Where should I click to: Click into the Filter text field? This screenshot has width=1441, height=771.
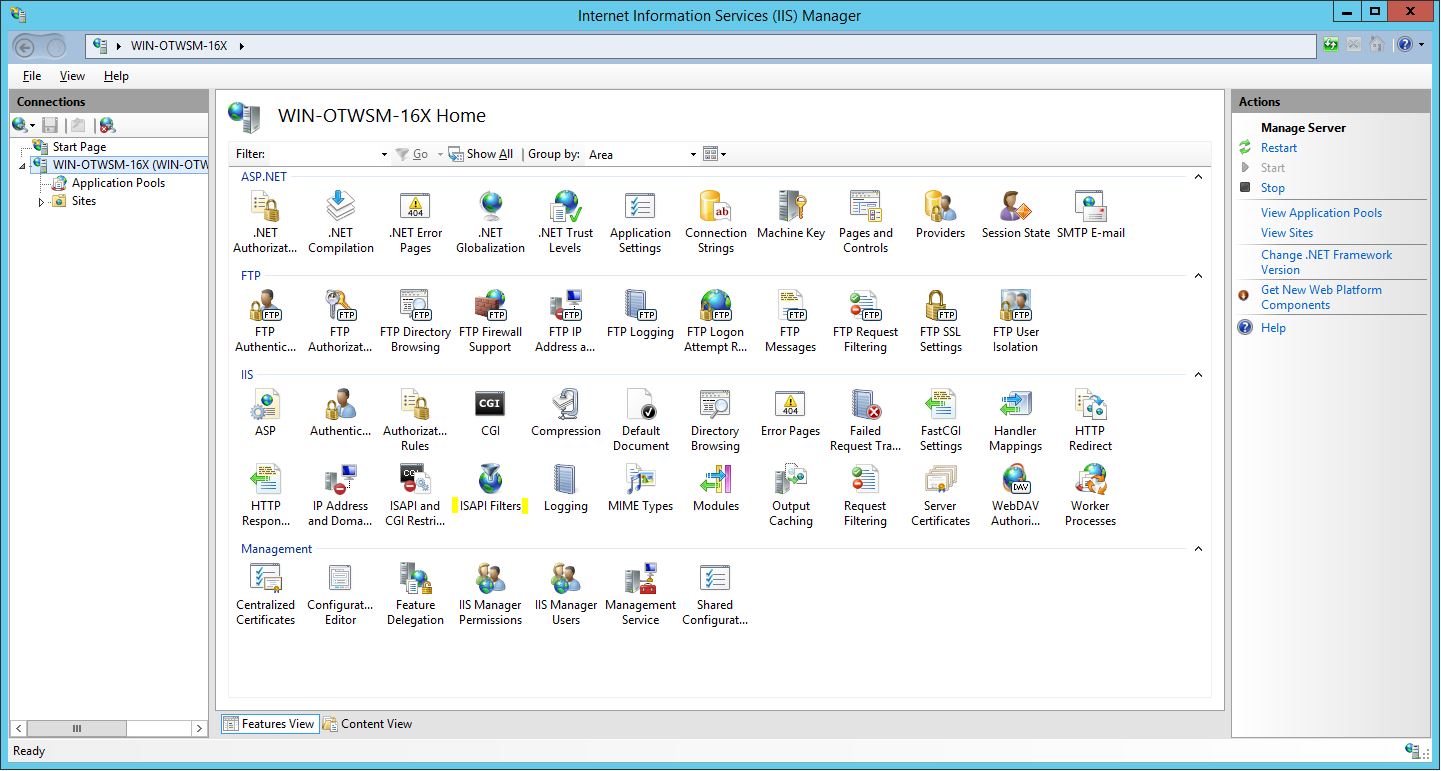click(324, 154)
